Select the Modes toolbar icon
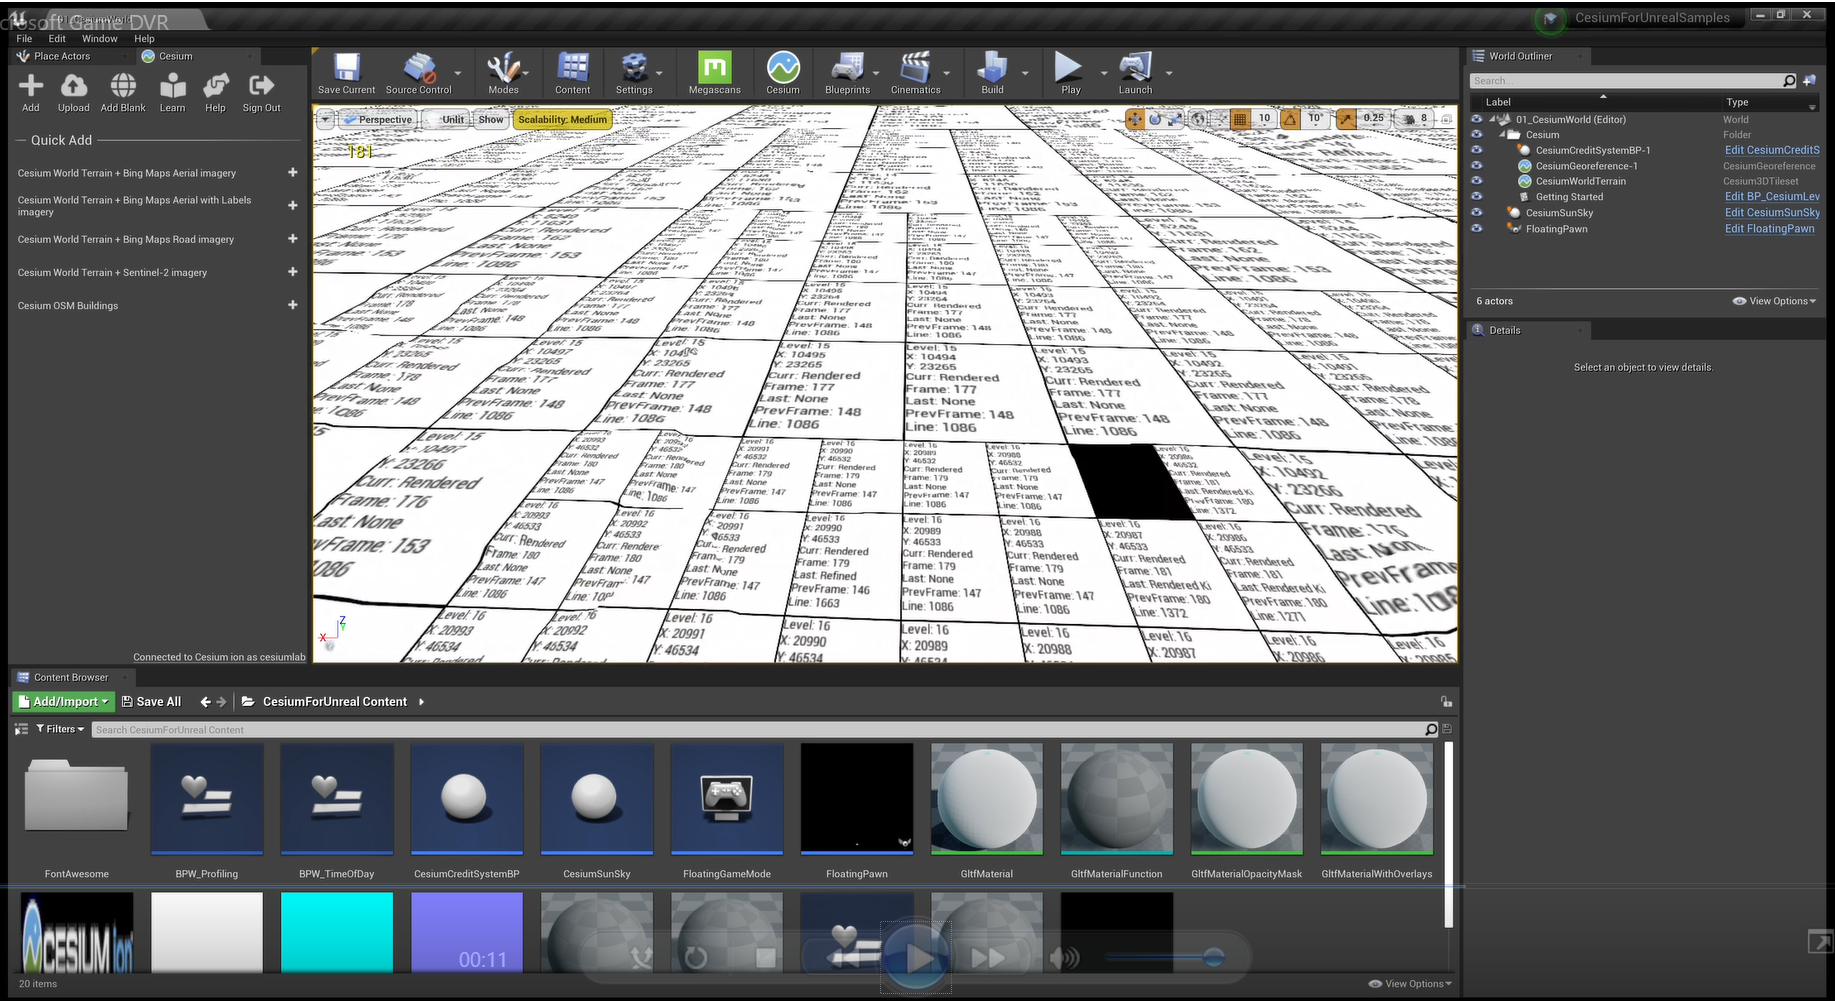This screenshot has width=1835, height=1001. (503, 72)
